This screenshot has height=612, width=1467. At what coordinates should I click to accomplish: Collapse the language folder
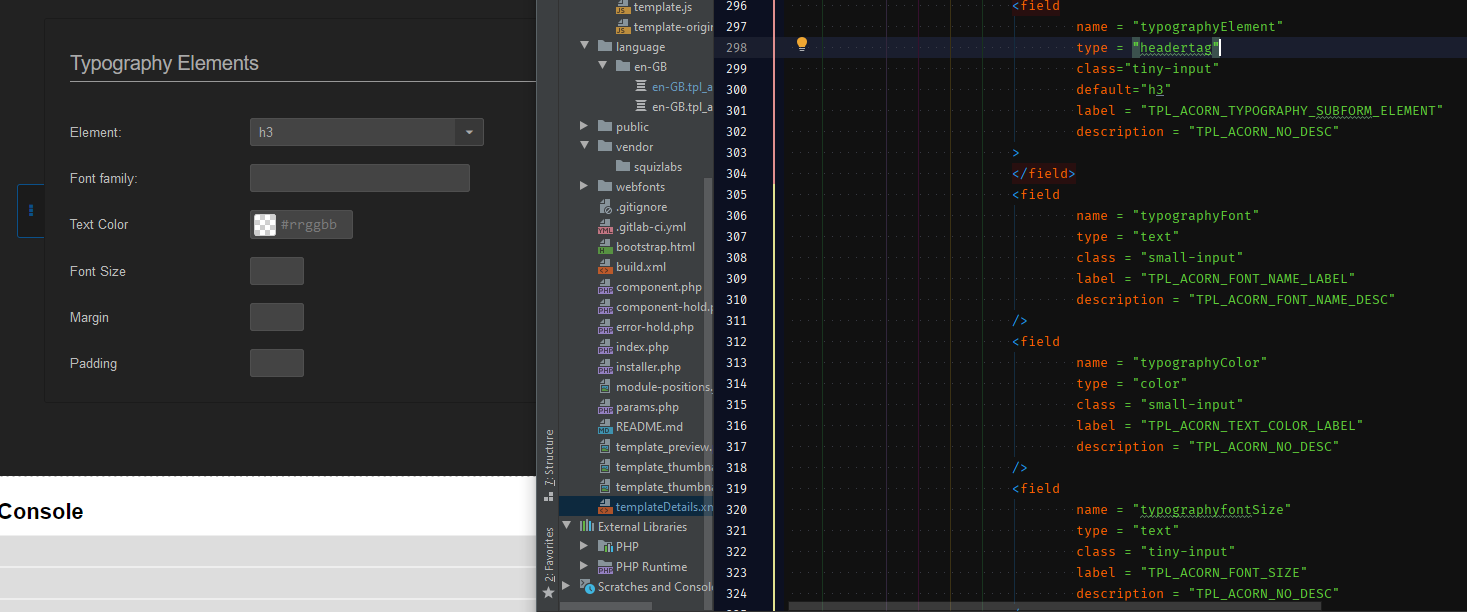pos(585,46)
